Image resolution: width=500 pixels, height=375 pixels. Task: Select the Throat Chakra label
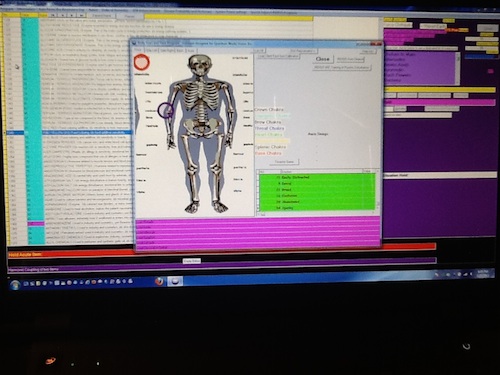[269, 128]
